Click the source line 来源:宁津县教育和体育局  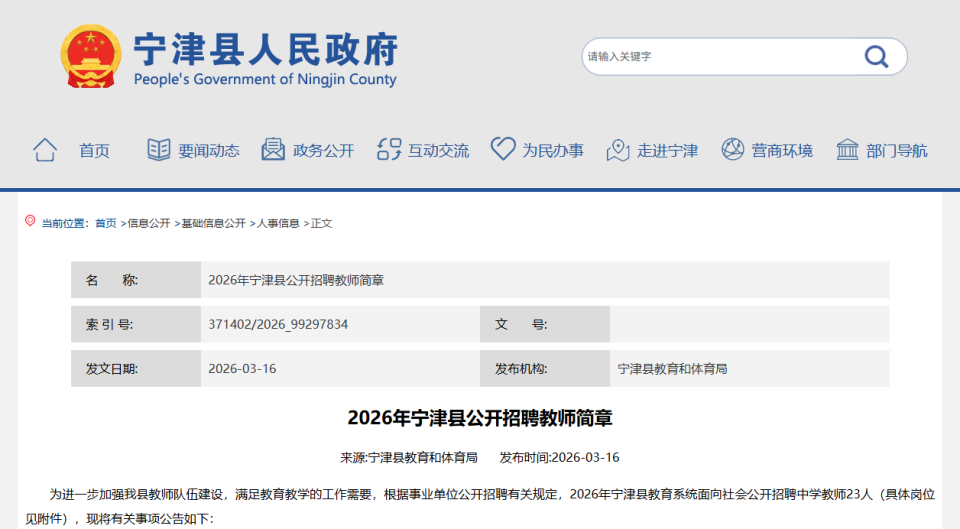(409, 457)
